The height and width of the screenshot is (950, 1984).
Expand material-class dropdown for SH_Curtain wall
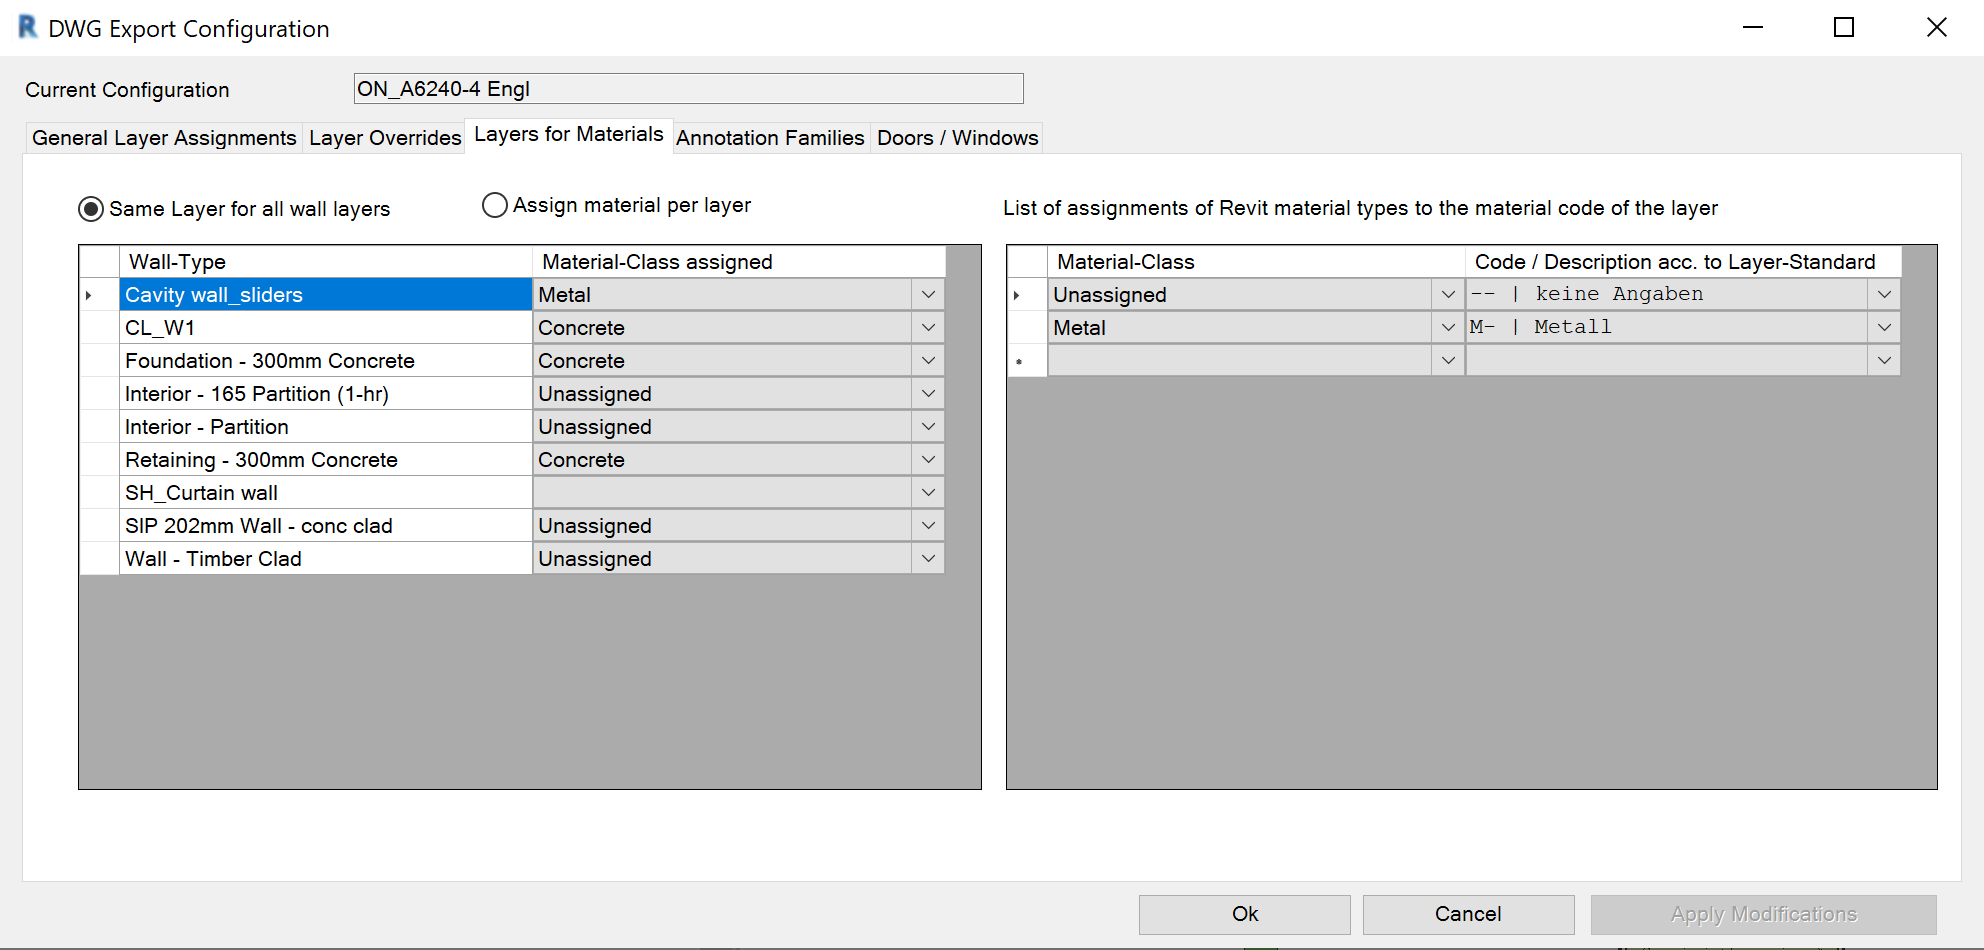pos(928,493)
